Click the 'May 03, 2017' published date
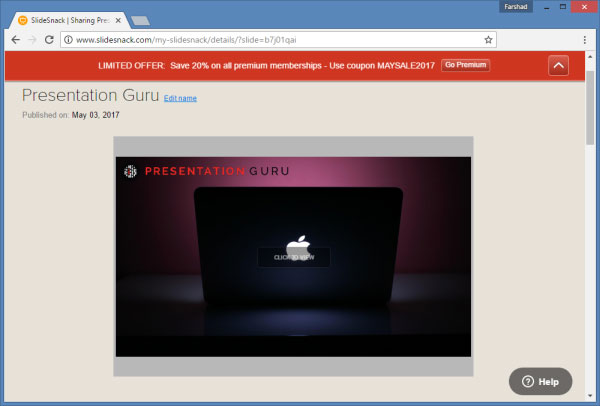Viewport: 600px width, 406px height. point(96,115)
